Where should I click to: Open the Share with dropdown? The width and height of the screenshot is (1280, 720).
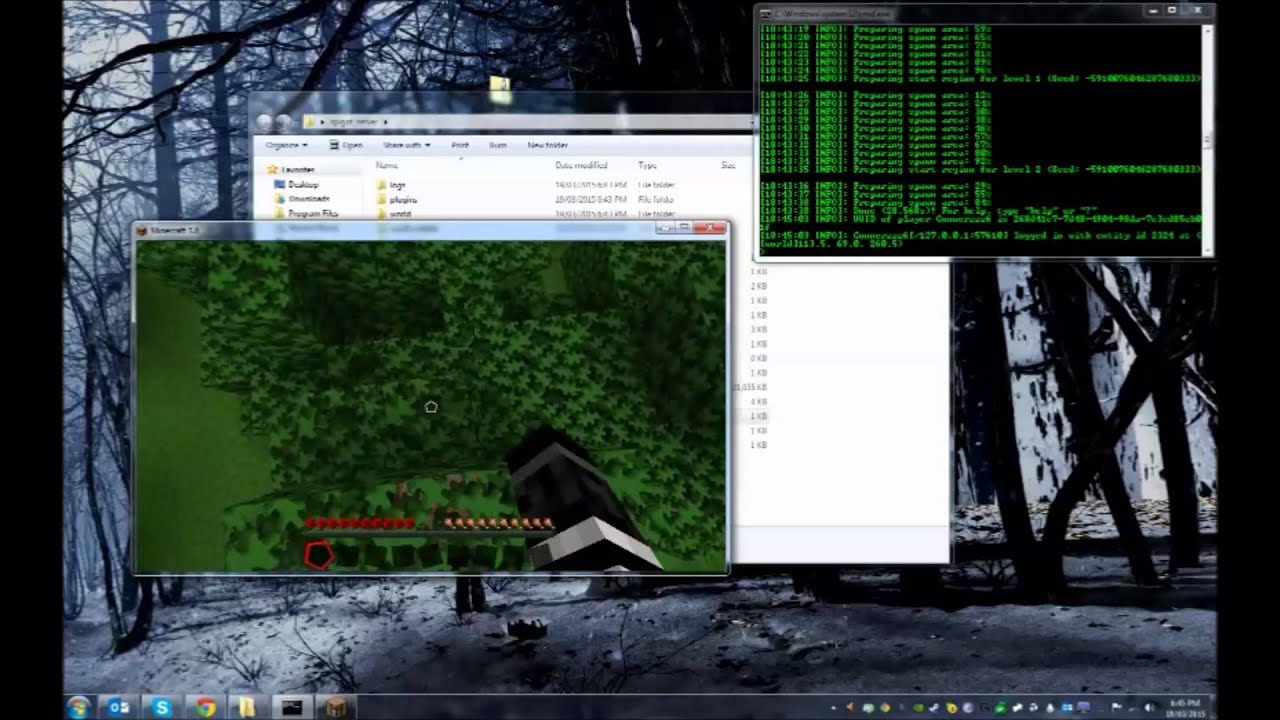click(x=406, y=145)
